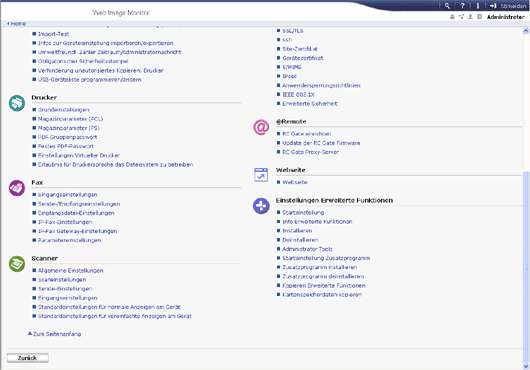
Task: Open PDF-Gruppenpasswort link
Action: point(68,137)
